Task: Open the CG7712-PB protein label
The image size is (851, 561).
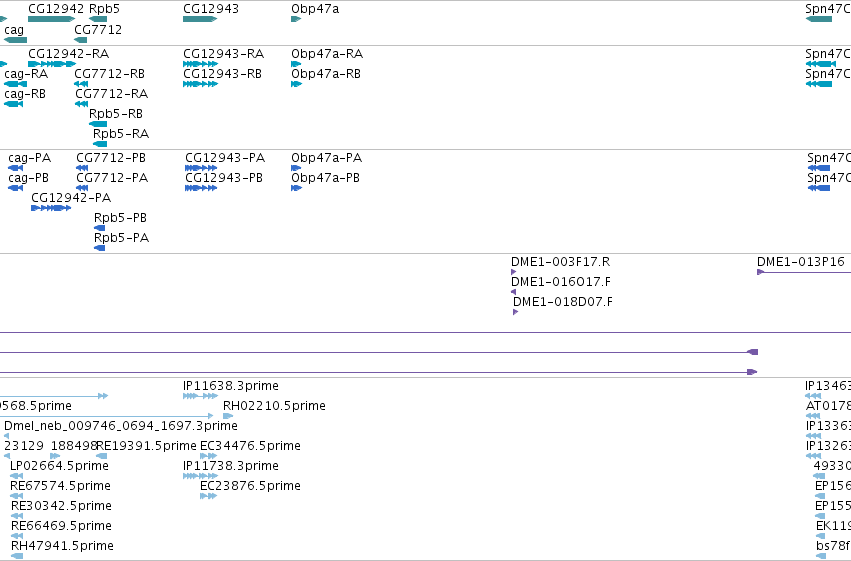Action: tap(111, 158)
